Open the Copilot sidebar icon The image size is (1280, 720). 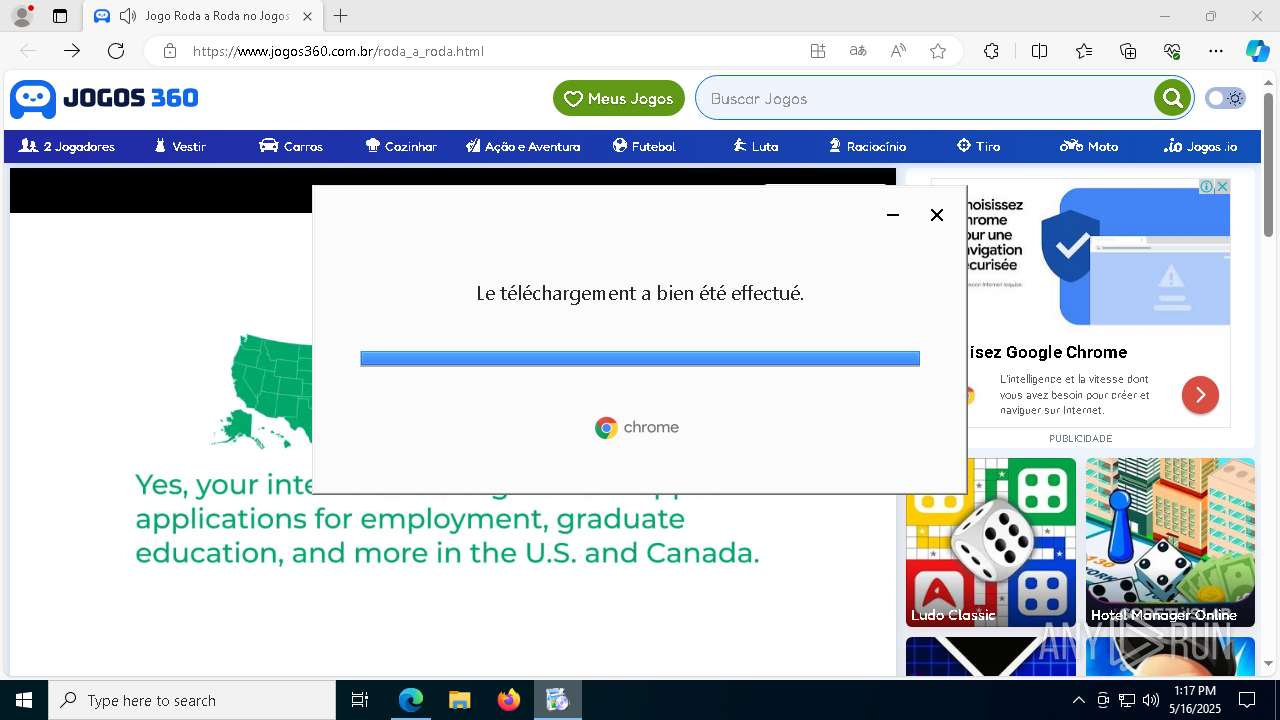click(x=1257, y=51)
